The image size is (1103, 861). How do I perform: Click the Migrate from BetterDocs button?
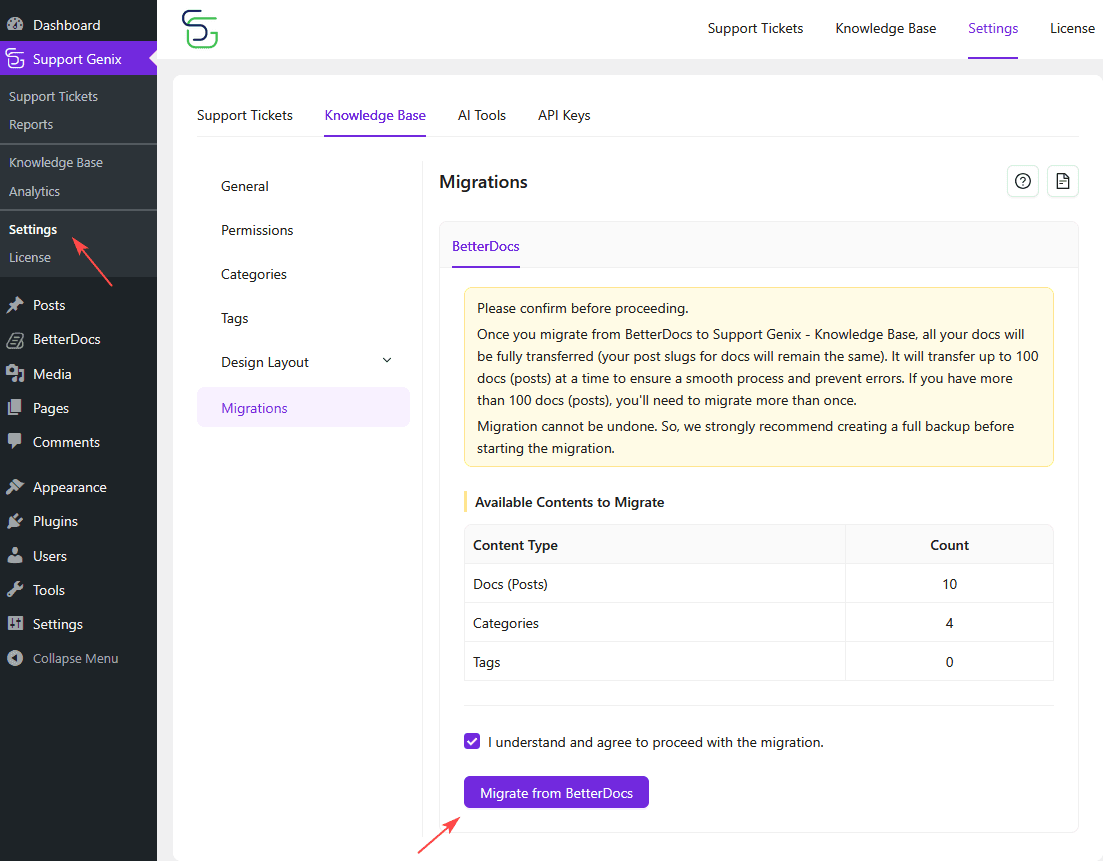556,791
